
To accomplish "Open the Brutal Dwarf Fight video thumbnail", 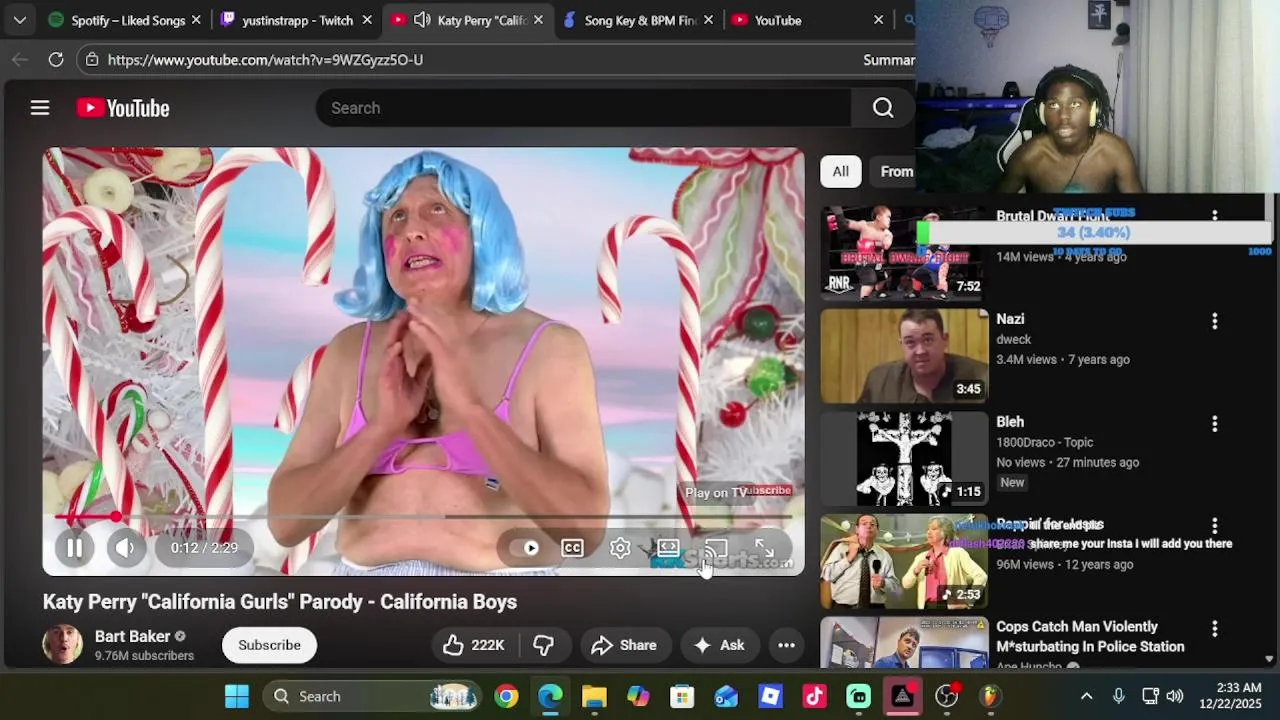I will click(904, 252).
